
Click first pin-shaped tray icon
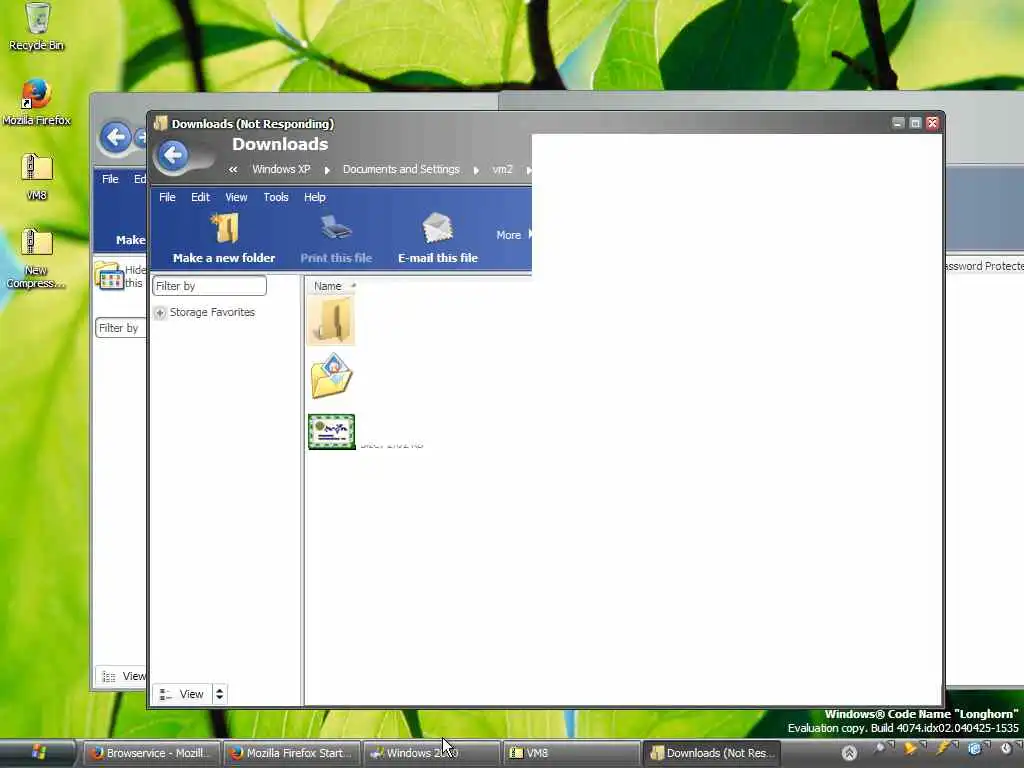[x=880, y=748]
